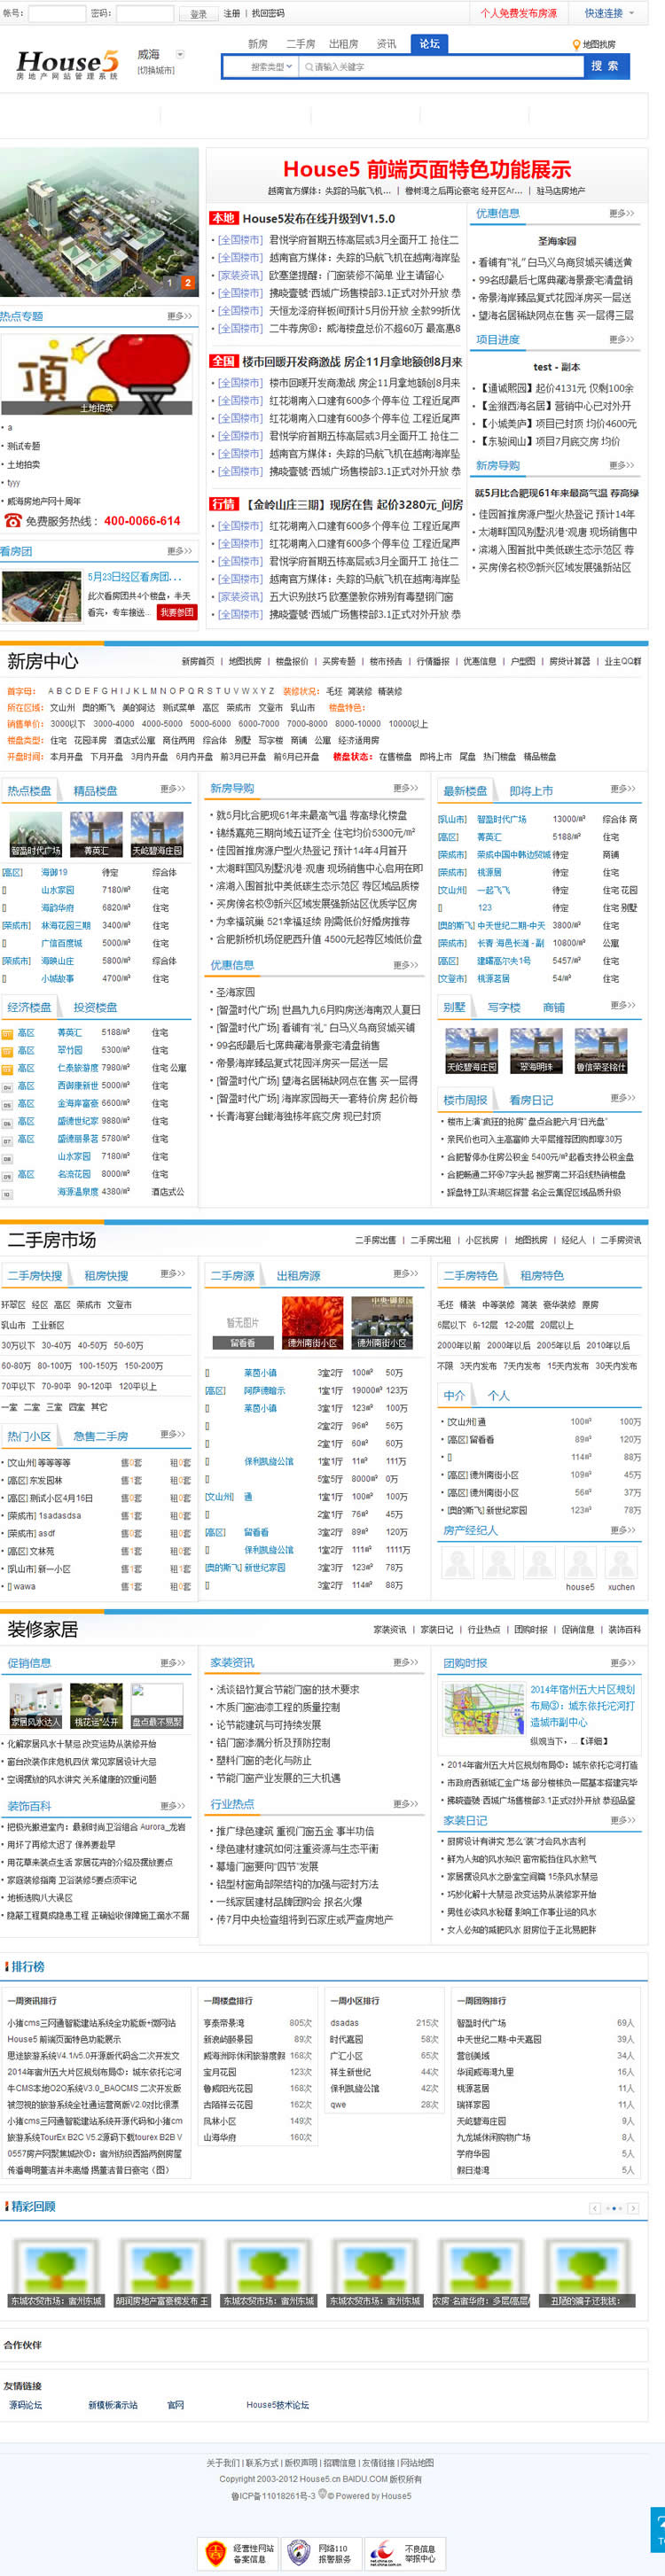Click the 登录 login button
The width and height of the screenshot is (665, 2576).
198,14
